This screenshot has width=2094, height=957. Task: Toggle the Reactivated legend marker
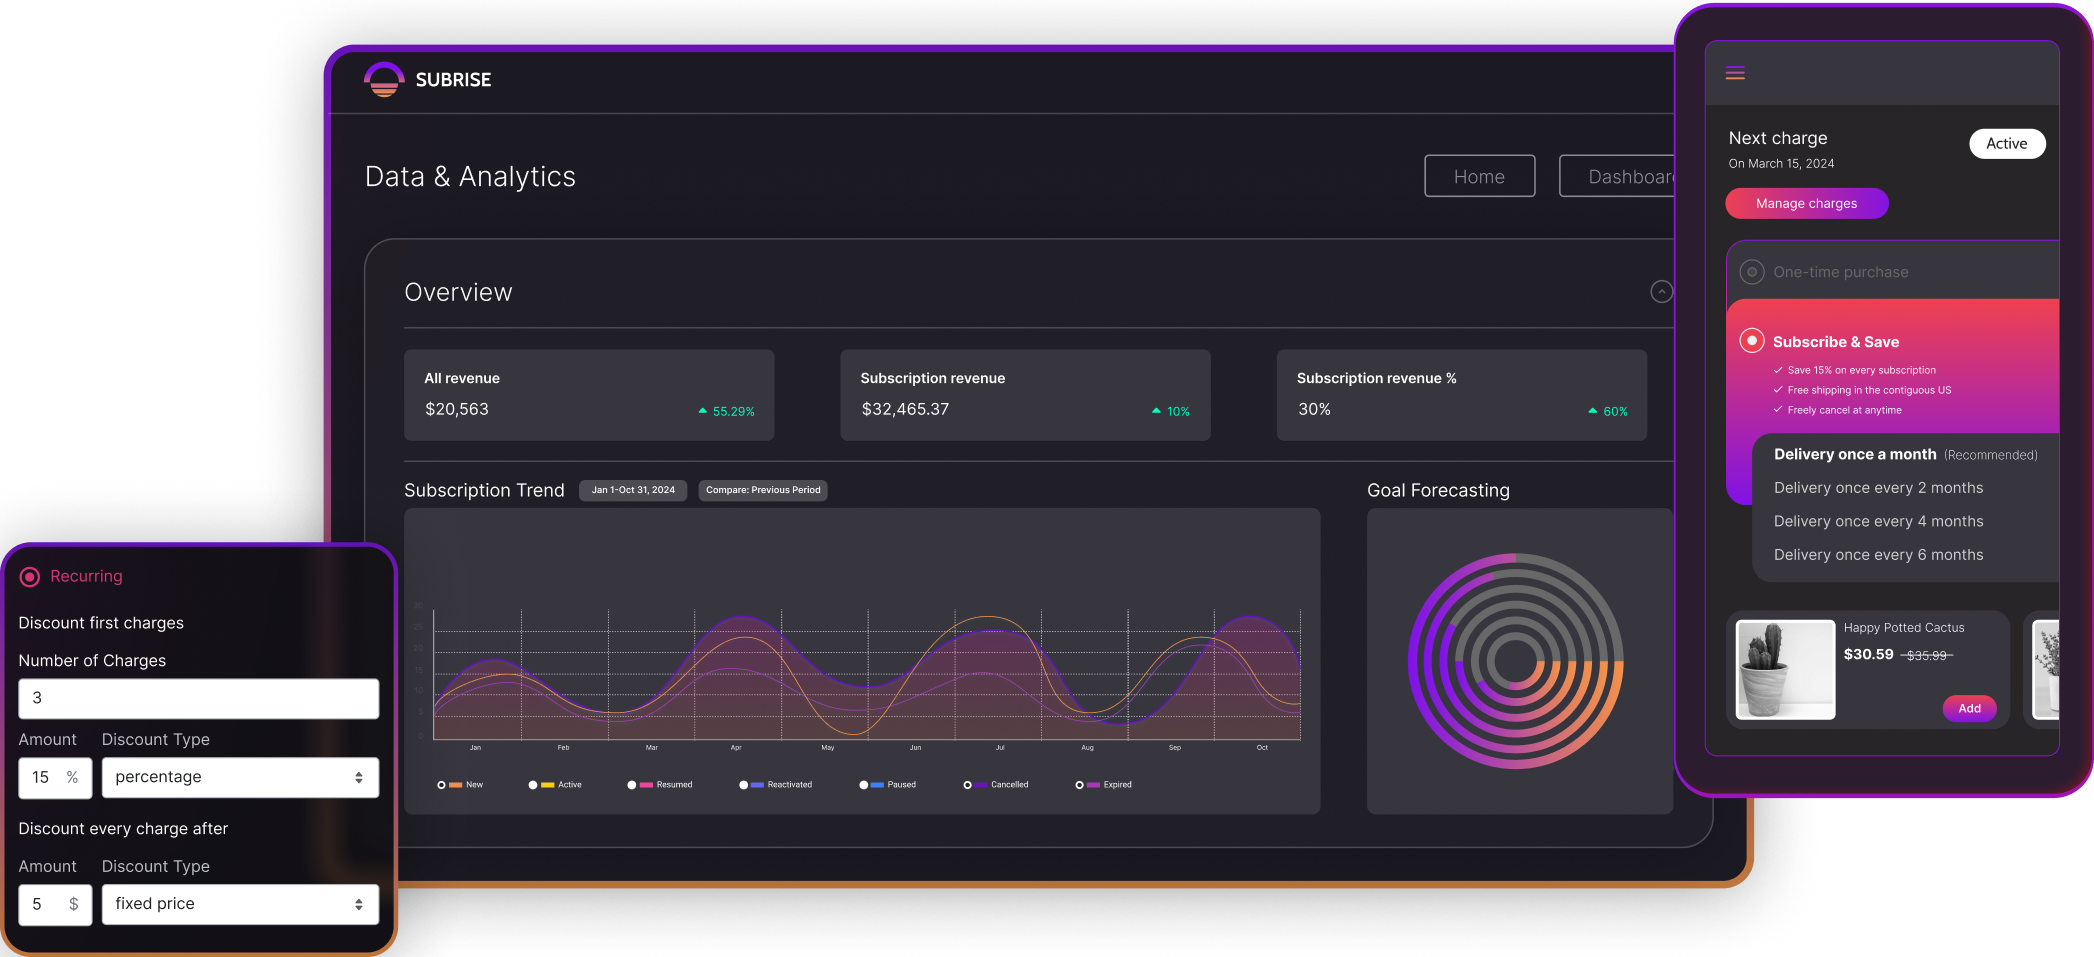pyautogui.click(x=743, y=785)
